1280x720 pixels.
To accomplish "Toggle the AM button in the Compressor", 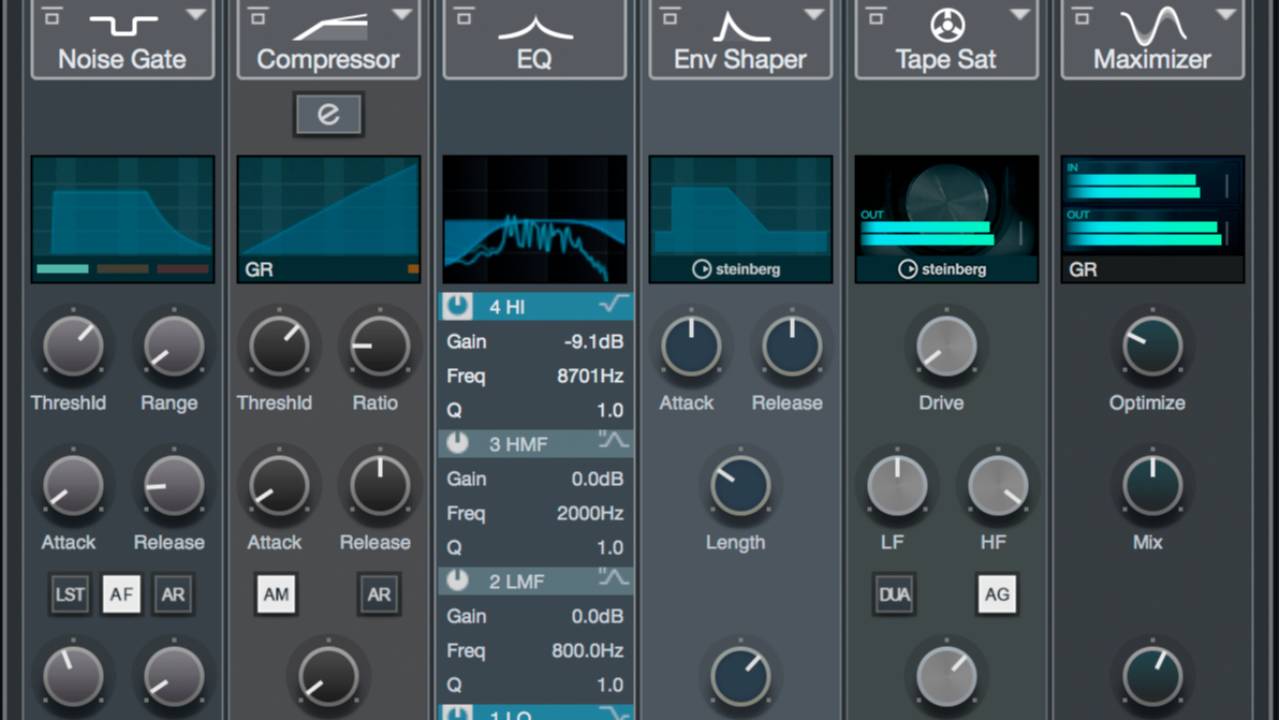I will pos(276,594).
